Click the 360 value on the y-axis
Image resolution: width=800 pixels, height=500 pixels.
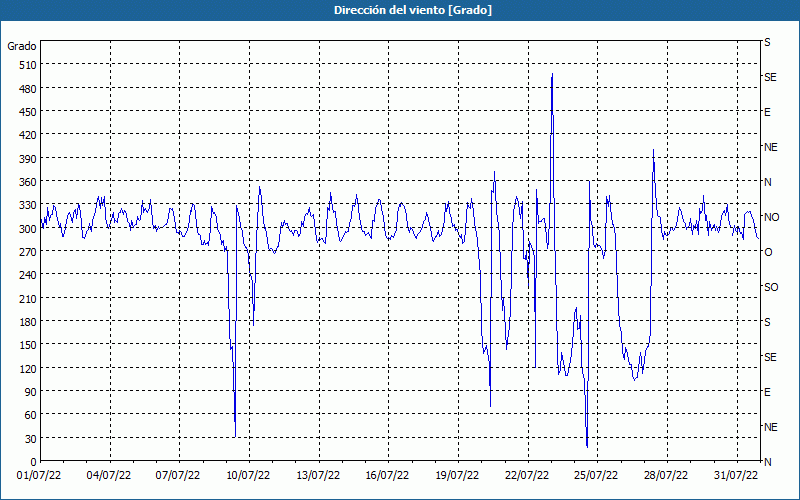point(28,182)
